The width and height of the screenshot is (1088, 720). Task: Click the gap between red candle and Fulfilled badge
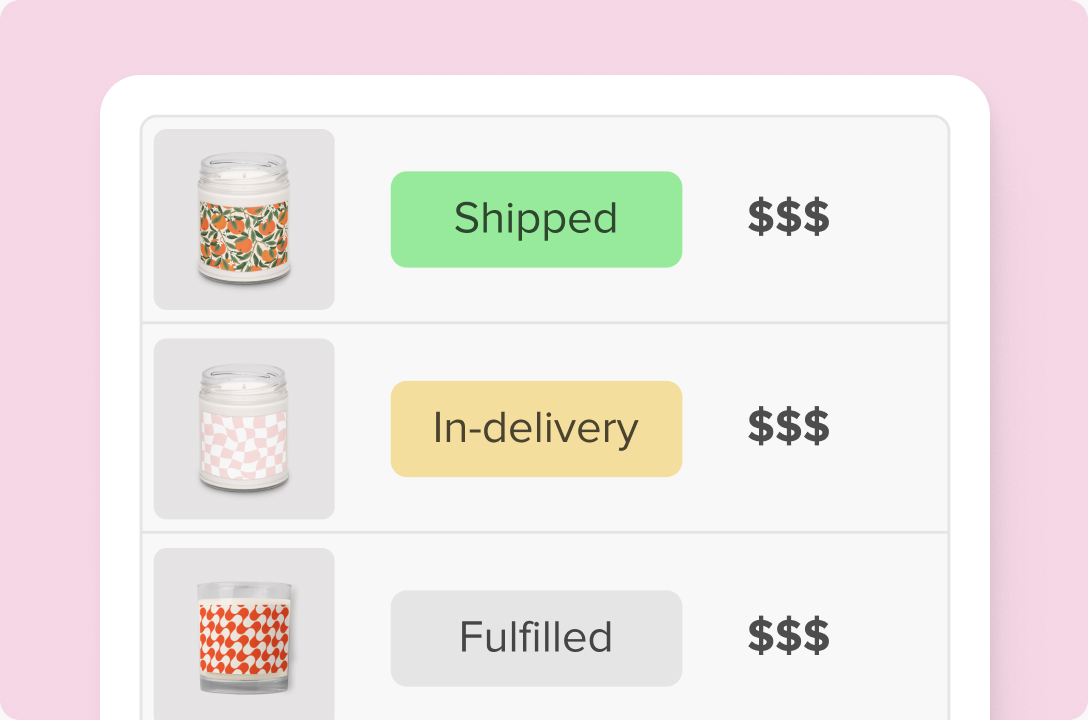[362, 638]
